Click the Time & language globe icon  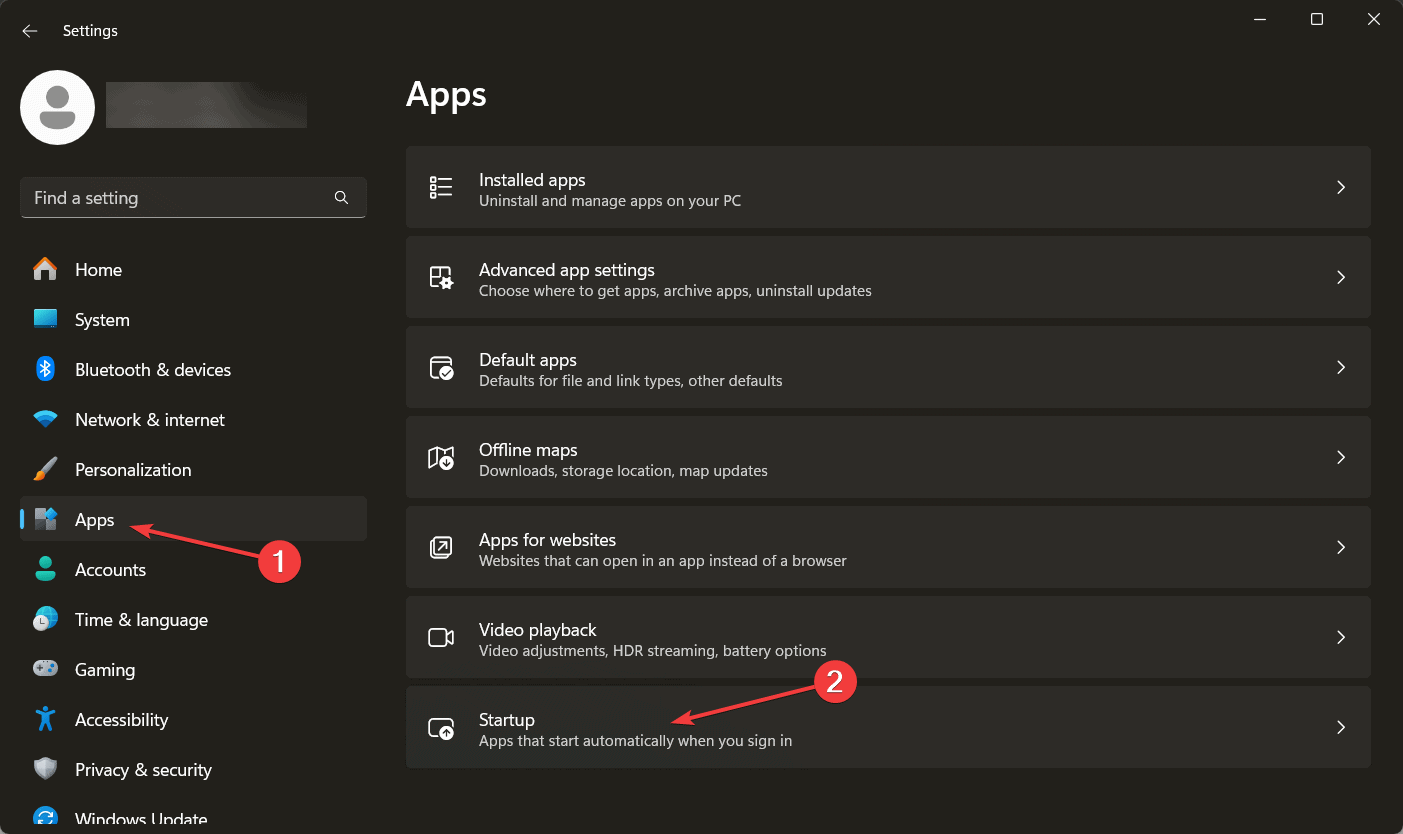tap(45, 620)
